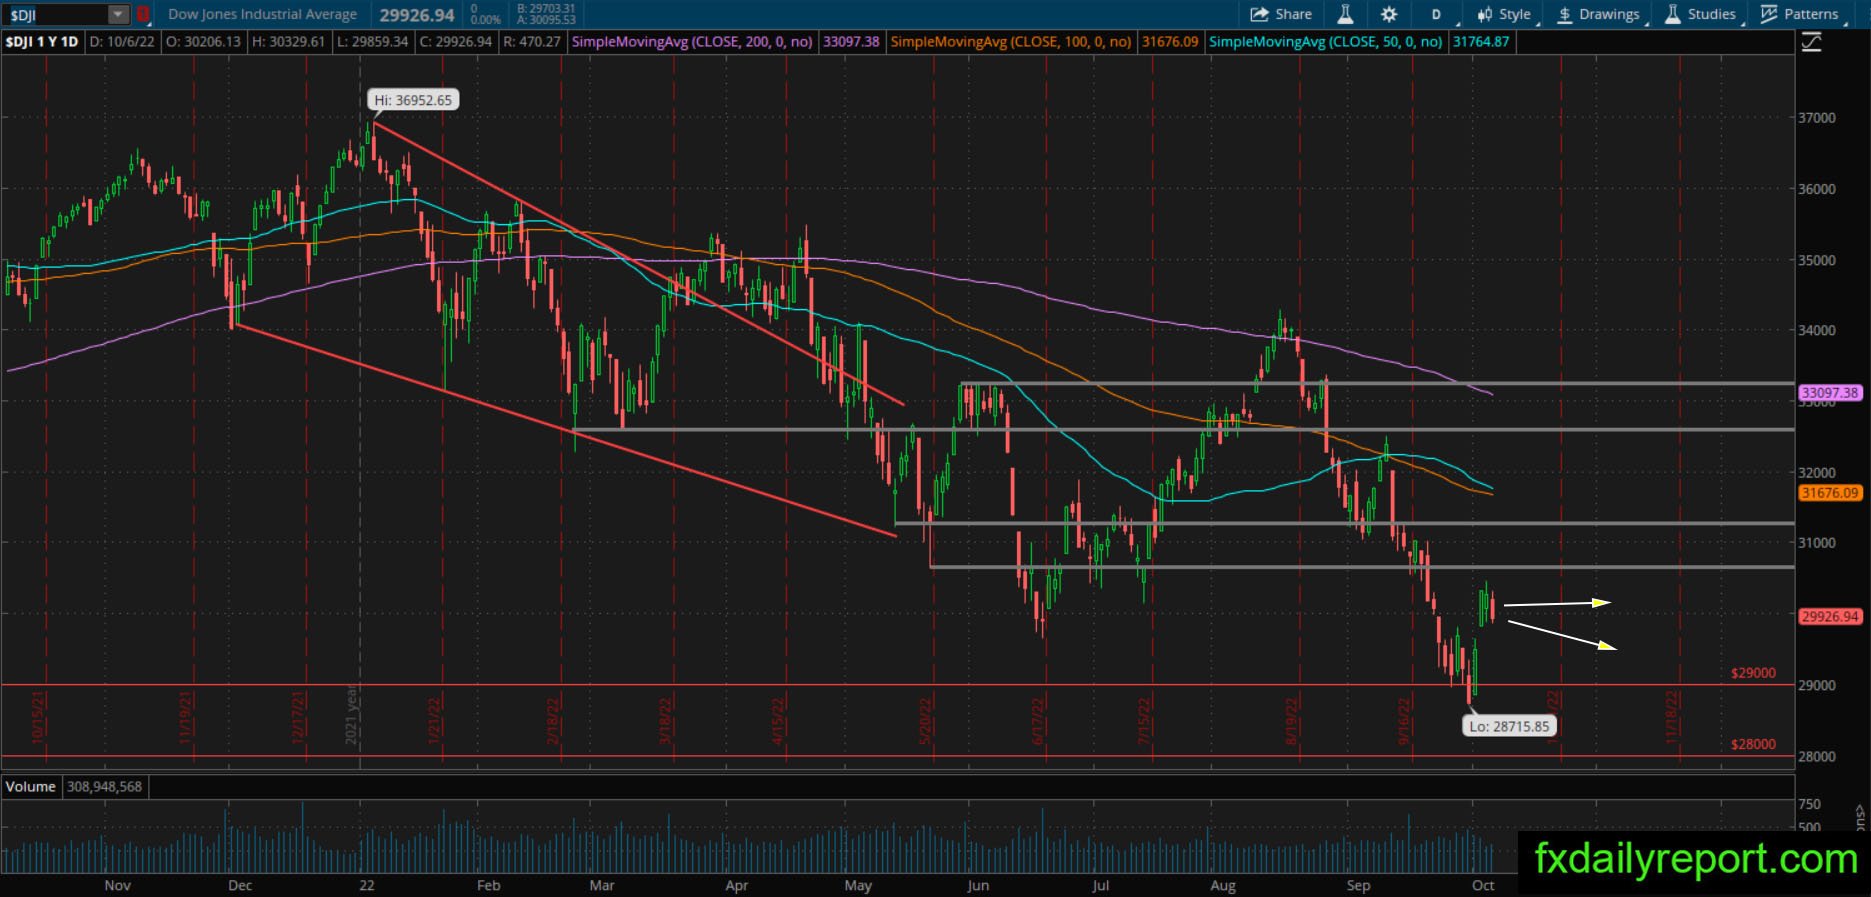Click the Jul label on time axis
The height and width of the screenshot is (897, 1871).
pyautogui.click(x=1100, y=885)
